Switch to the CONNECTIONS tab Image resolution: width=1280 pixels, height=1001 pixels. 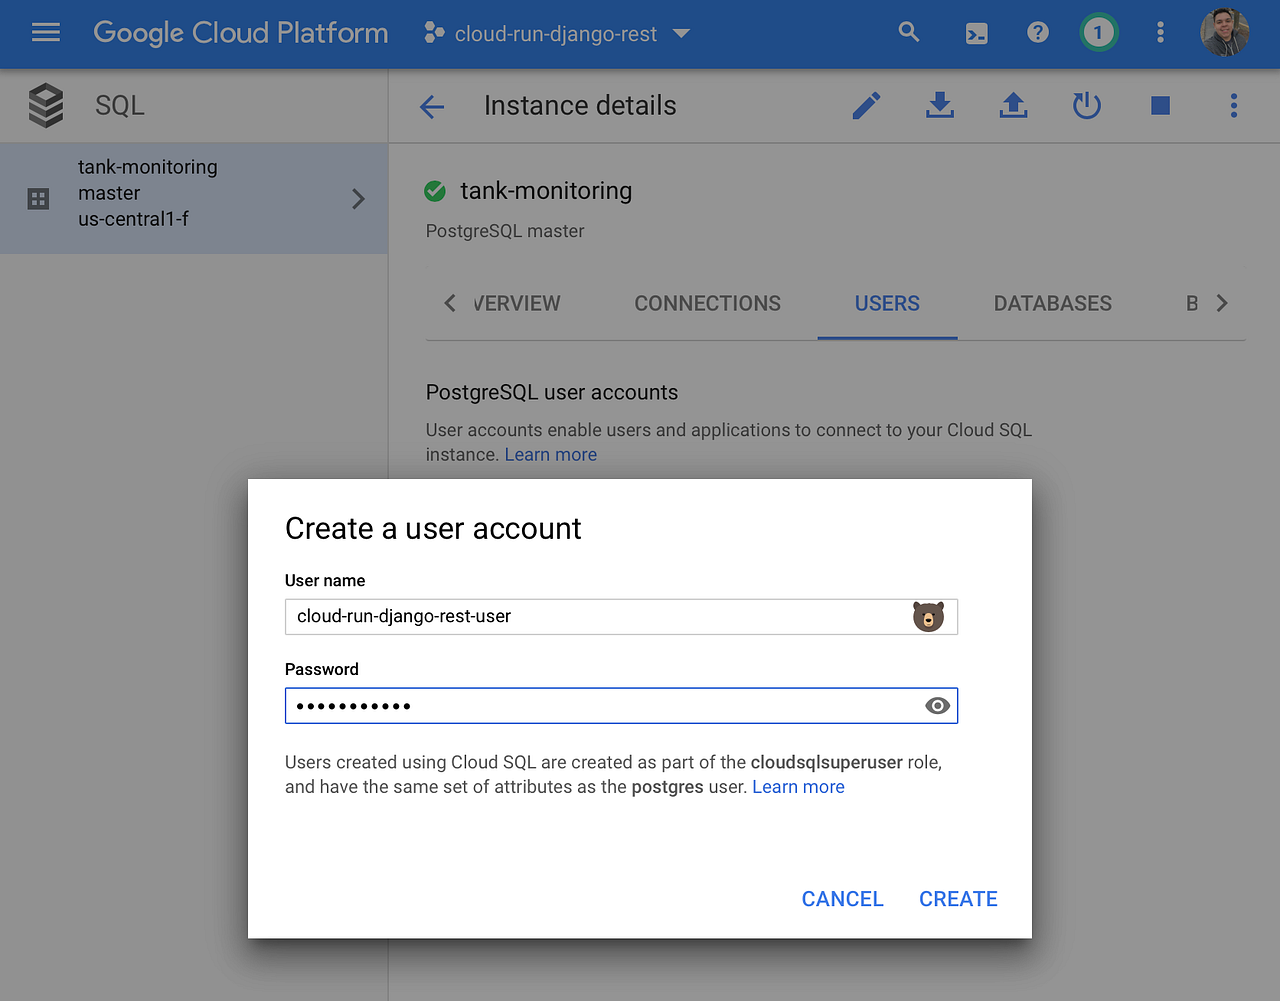point(707,303)
